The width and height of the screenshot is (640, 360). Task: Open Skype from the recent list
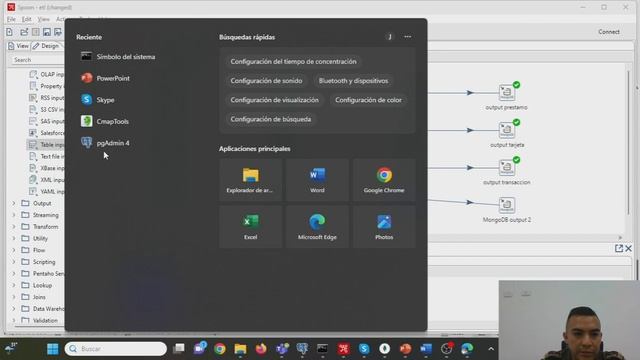(x=98, y=100)
